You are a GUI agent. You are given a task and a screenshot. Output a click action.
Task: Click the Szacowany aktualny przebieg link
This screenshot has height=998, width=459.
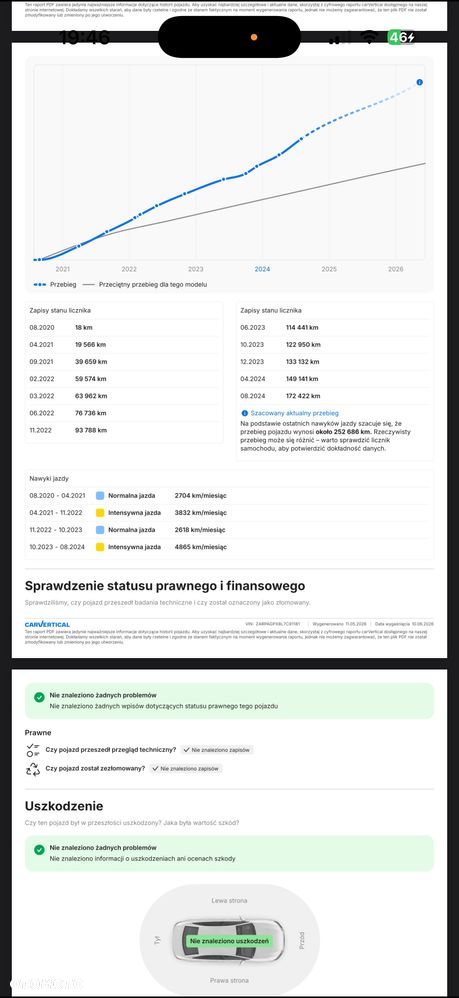295,413
